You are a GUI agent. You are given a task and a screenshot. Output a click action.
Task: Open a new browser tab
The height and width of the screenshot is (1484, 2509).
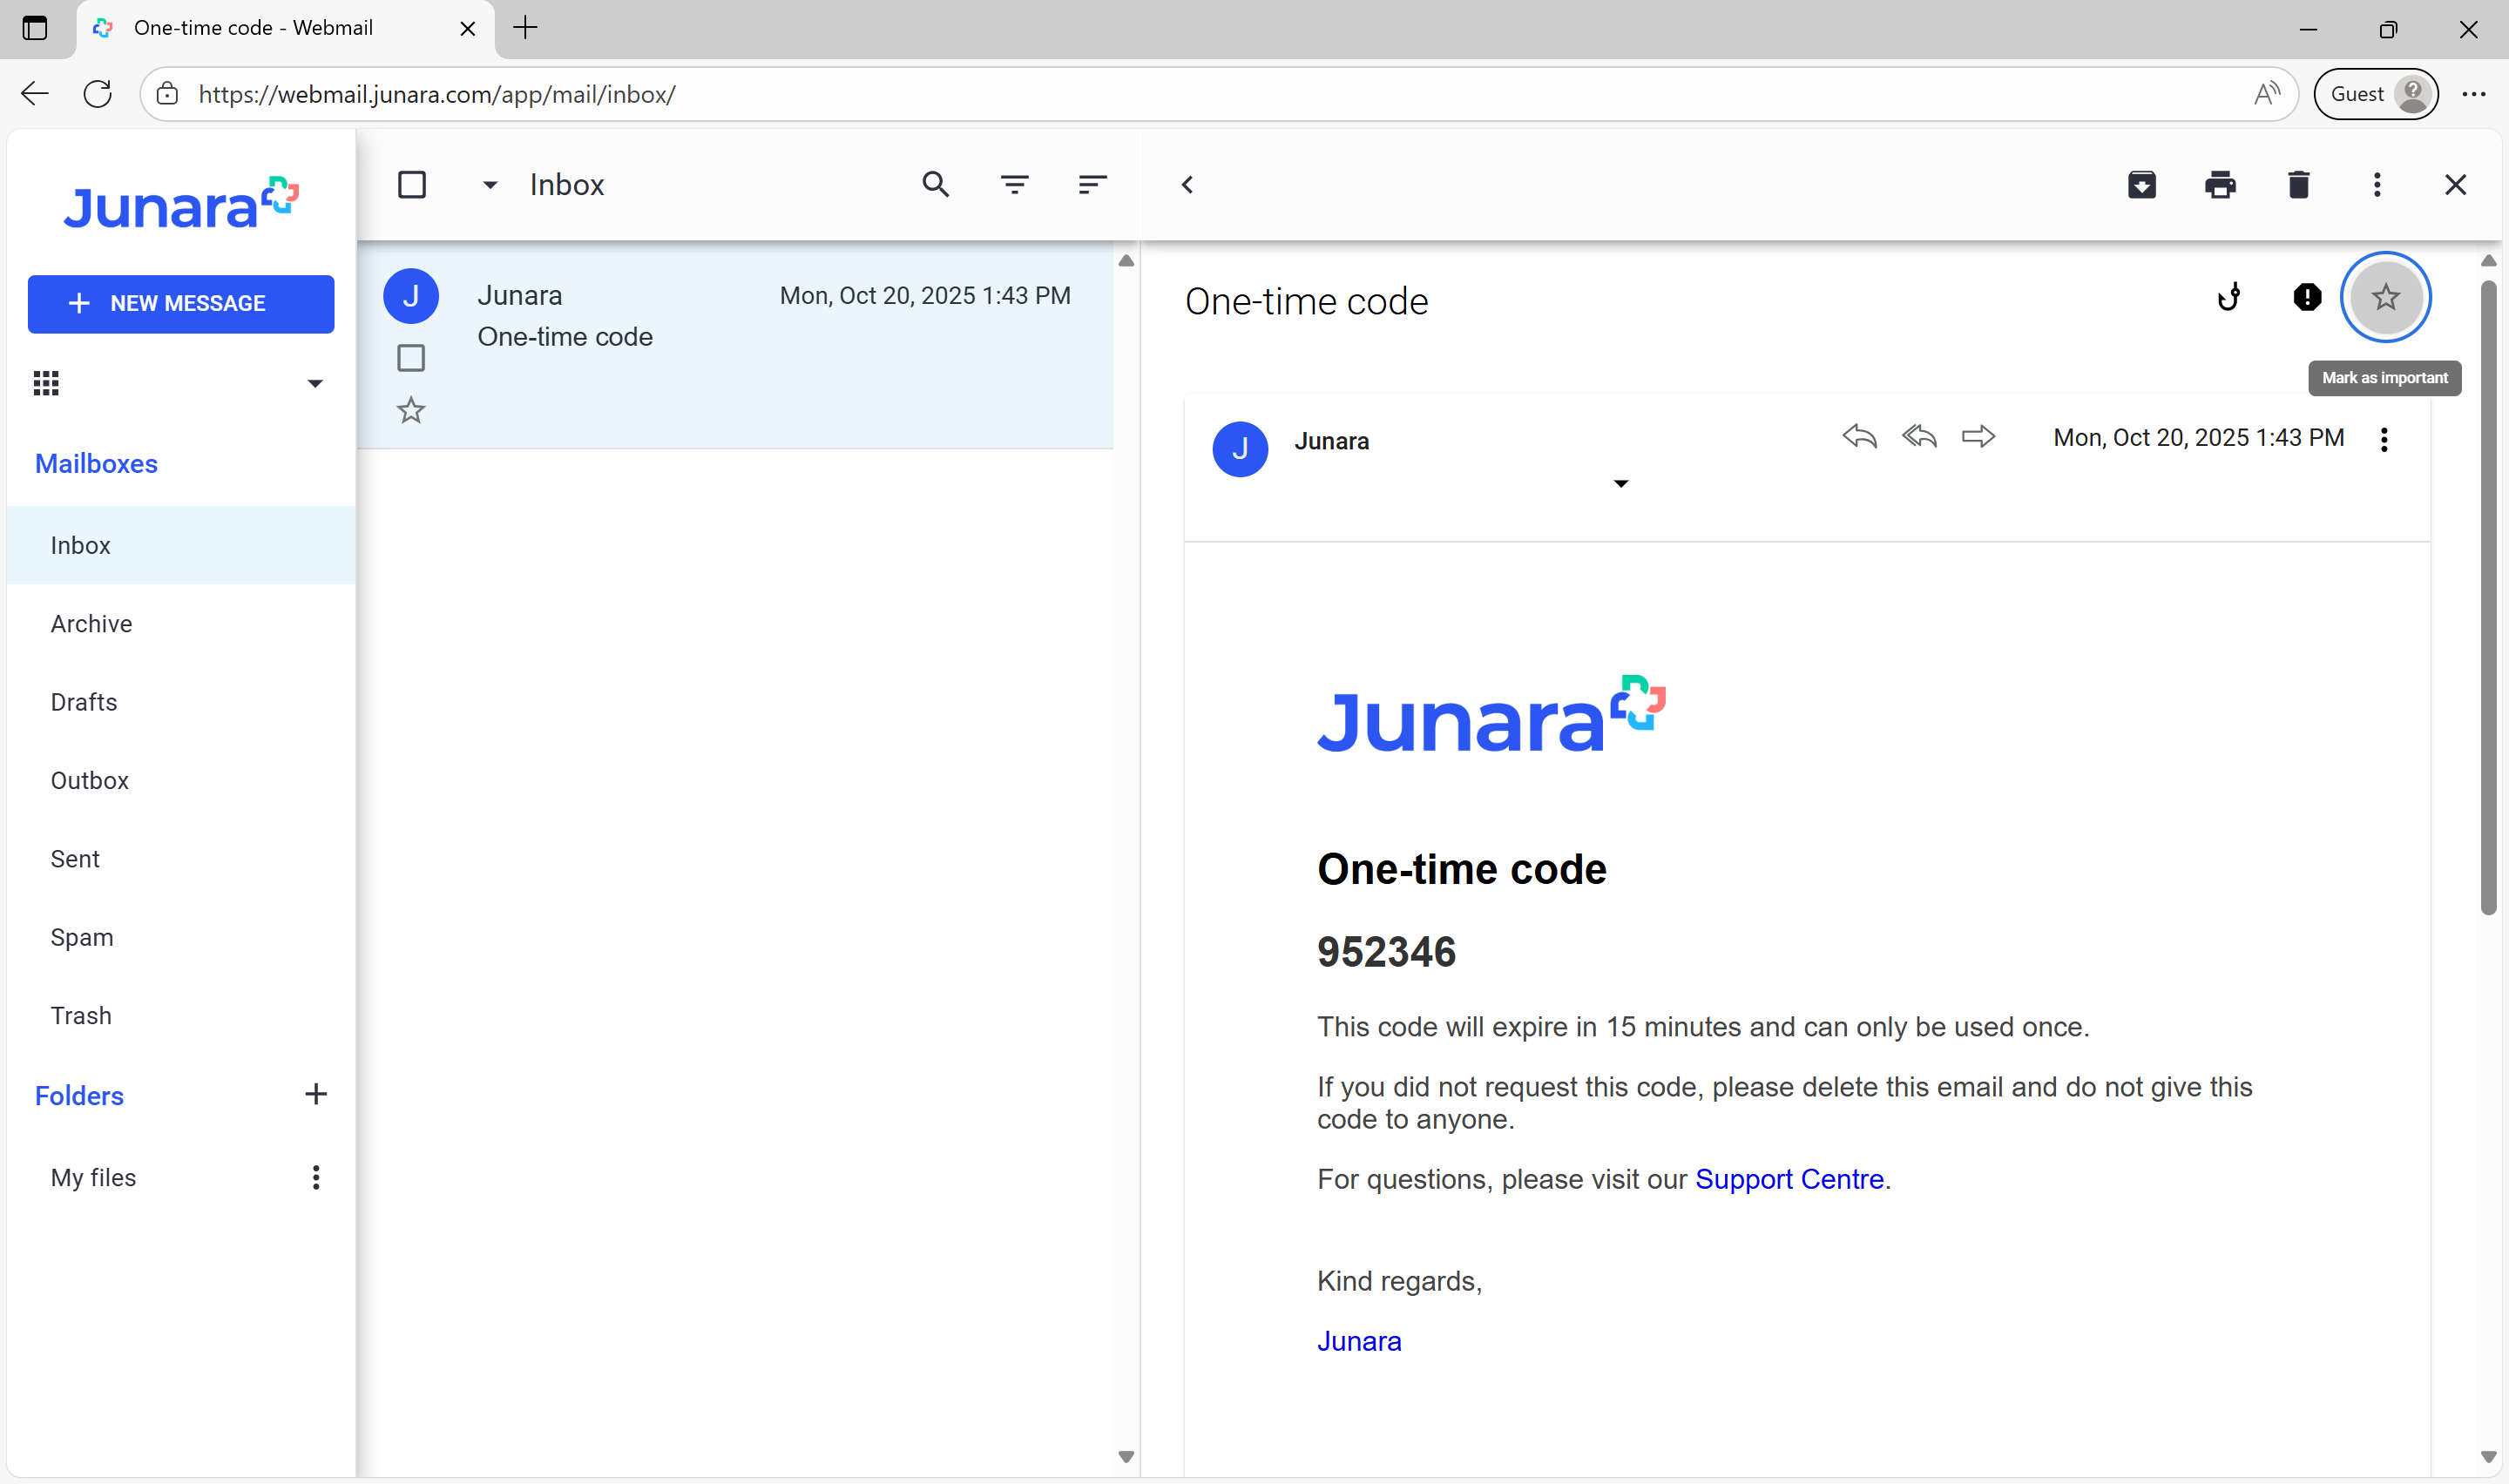(525, 28)
